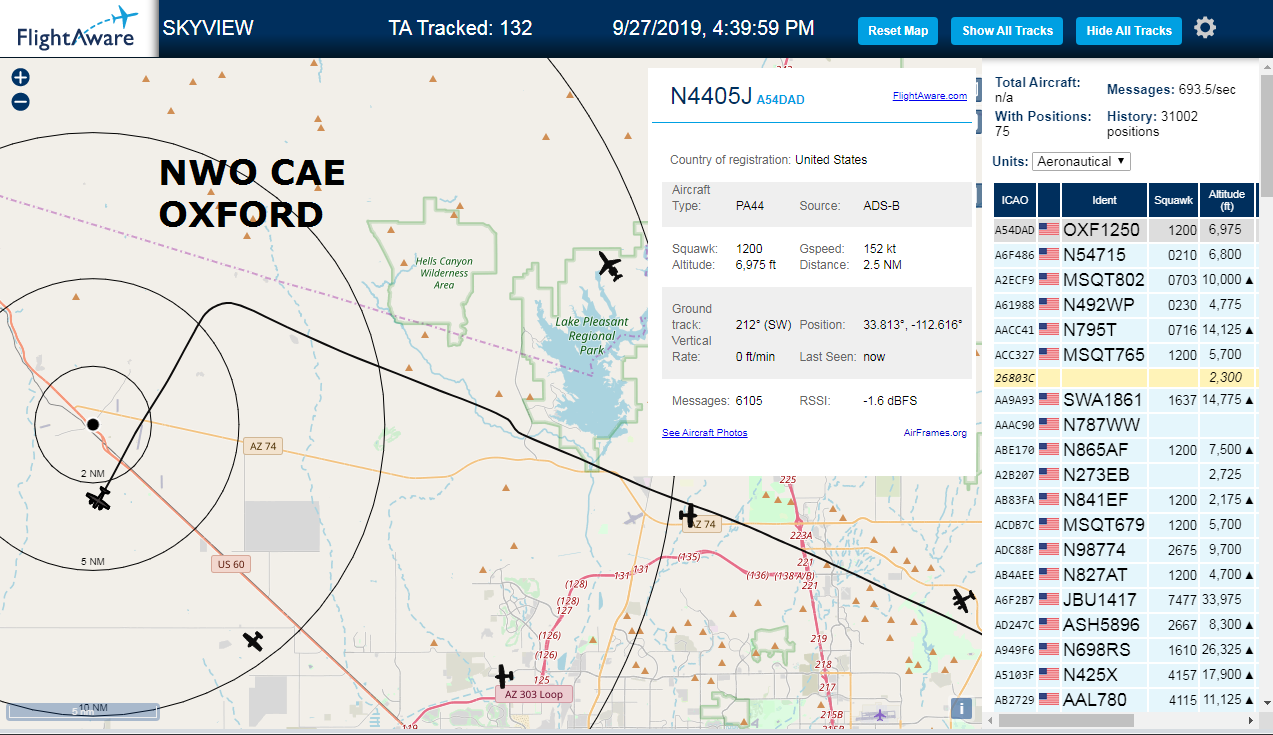This screenshot has height=735, width=1273.
Task: Sort table by the Squawk column header
Action: 1173,200
